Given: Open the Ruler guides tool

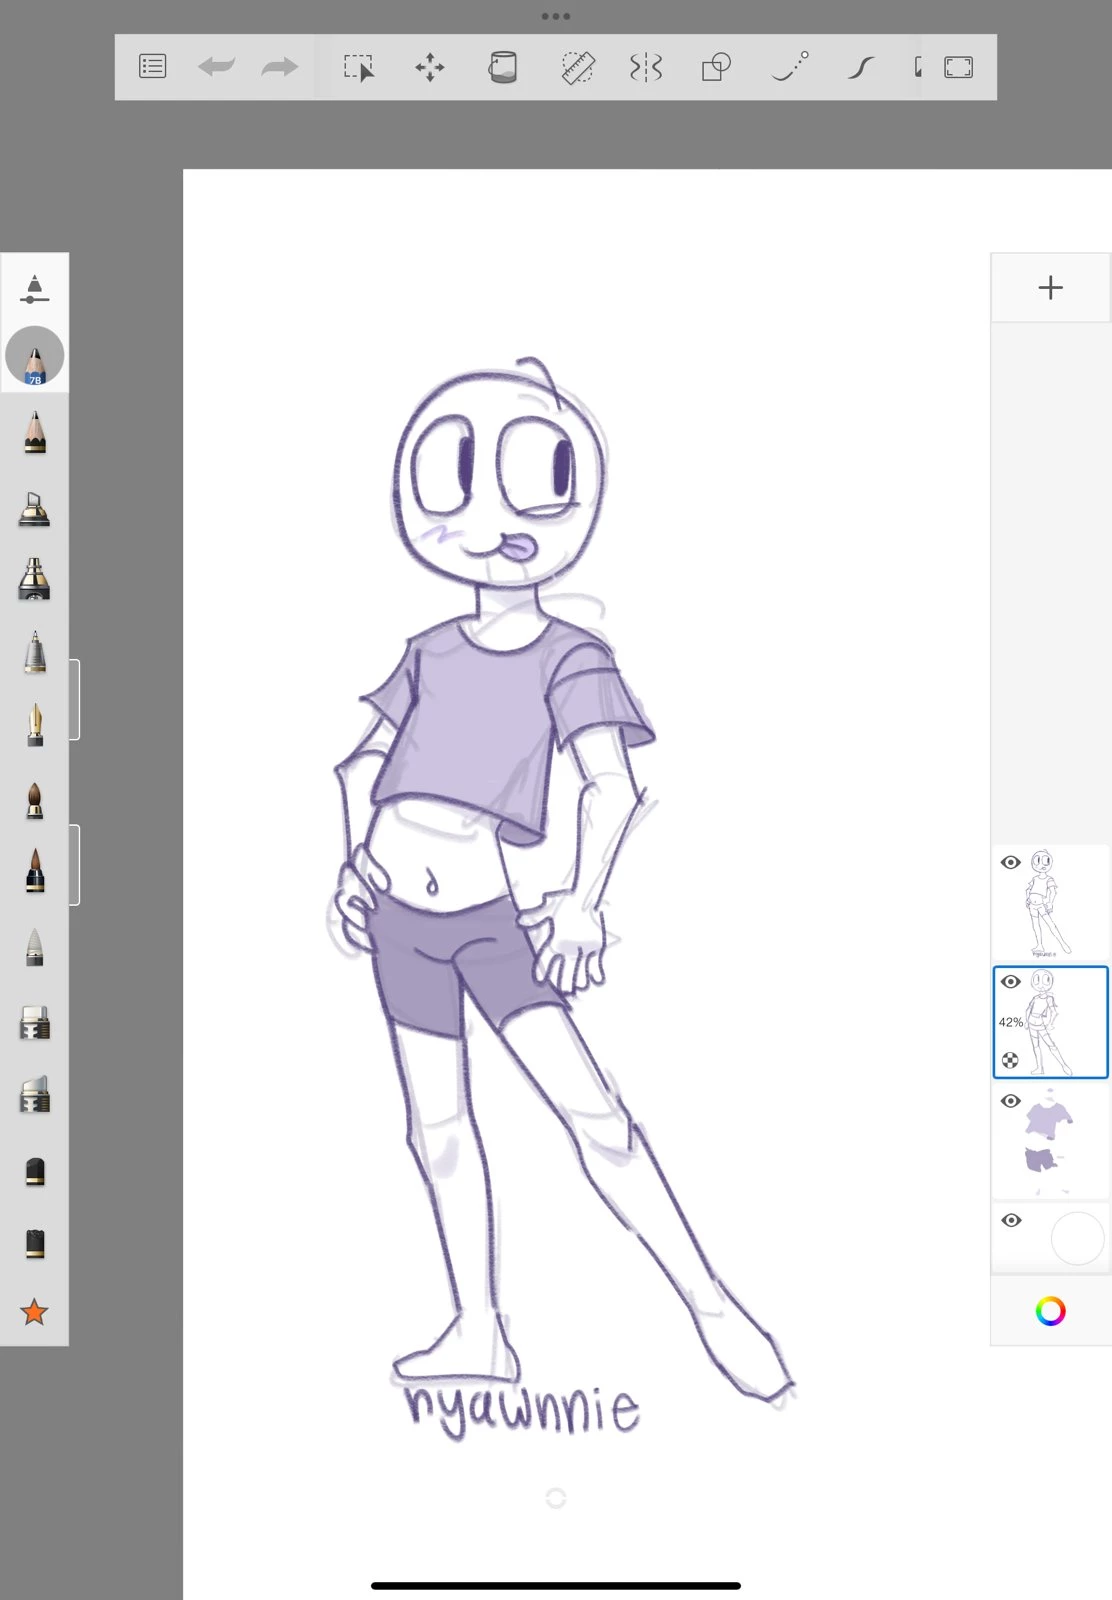Looking at the screenshot, I should (577, 67).
